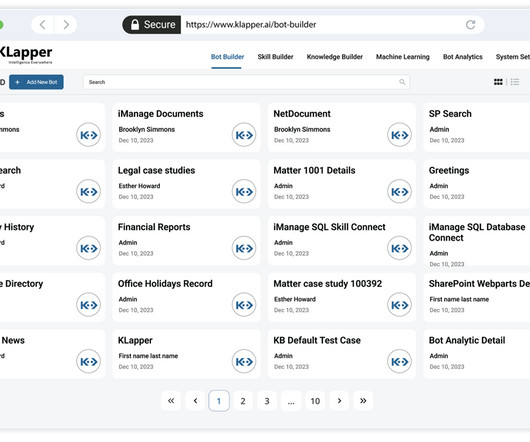Viewport: 530px width, 442px height.
Task: Click the browser forward arrow
Action: coord(66,25)
